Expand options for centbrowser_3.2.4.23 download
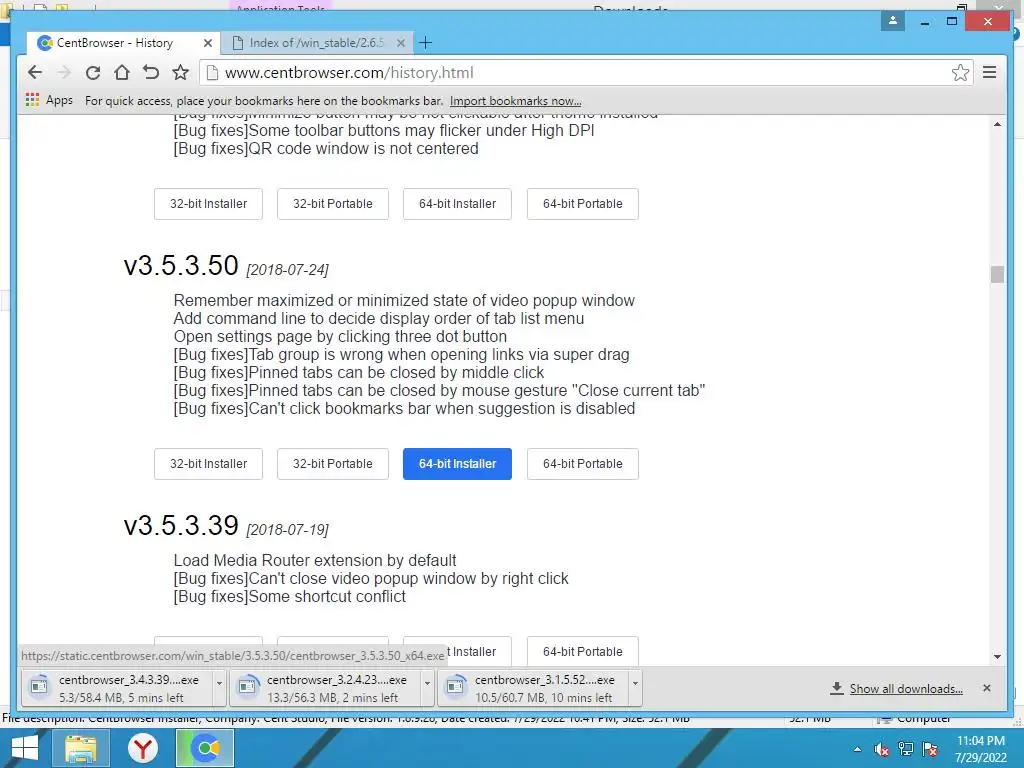Image resolution: width=1024 pixels, height=768 pixels. pos(427,688)
